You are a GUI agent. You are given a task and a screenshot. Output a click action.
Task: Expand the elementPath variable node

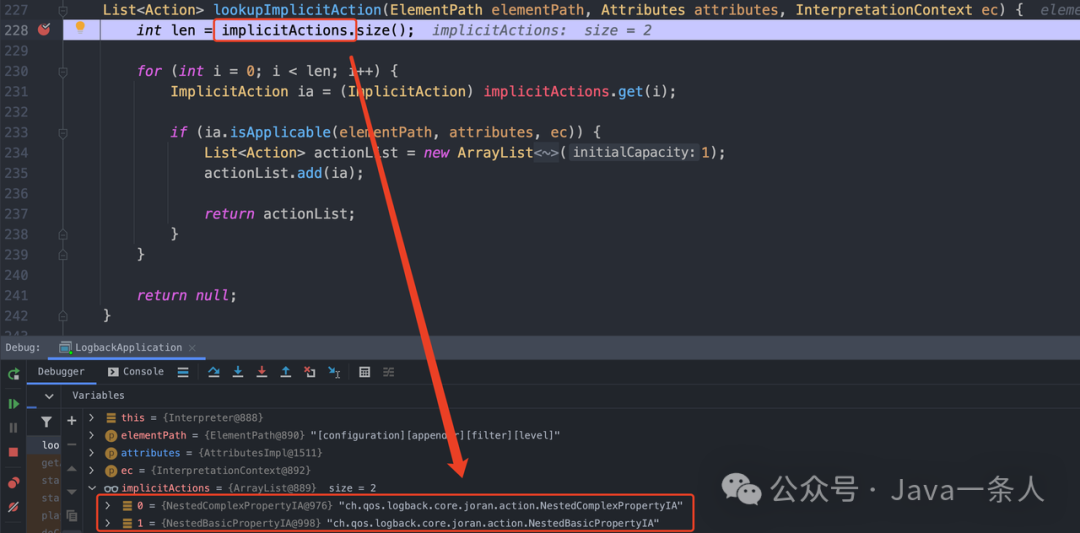pyautogui.click(x=92, y=435)
